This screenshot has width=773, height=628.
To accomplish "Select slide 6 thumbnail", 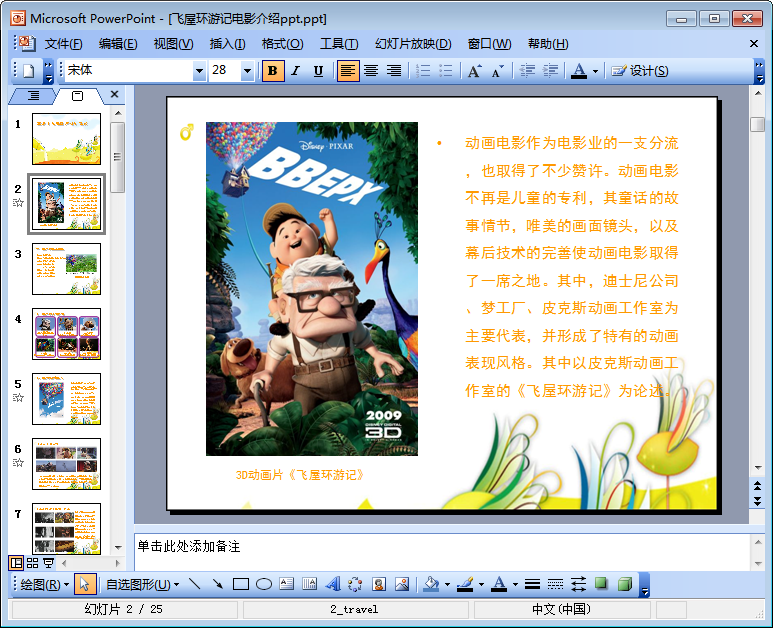I will (x=66, y=464).
